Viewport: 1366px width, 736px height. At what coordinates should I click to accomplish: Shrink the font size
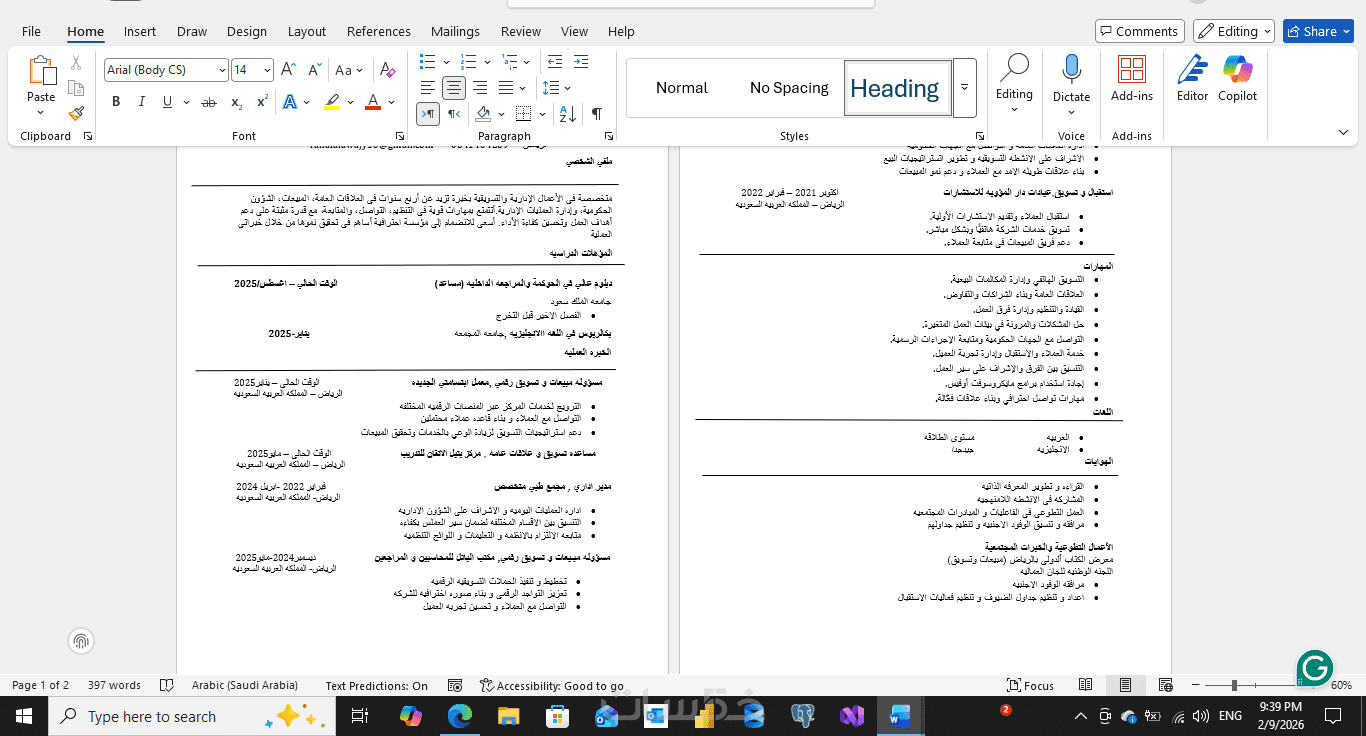click(x=314, y=70)
